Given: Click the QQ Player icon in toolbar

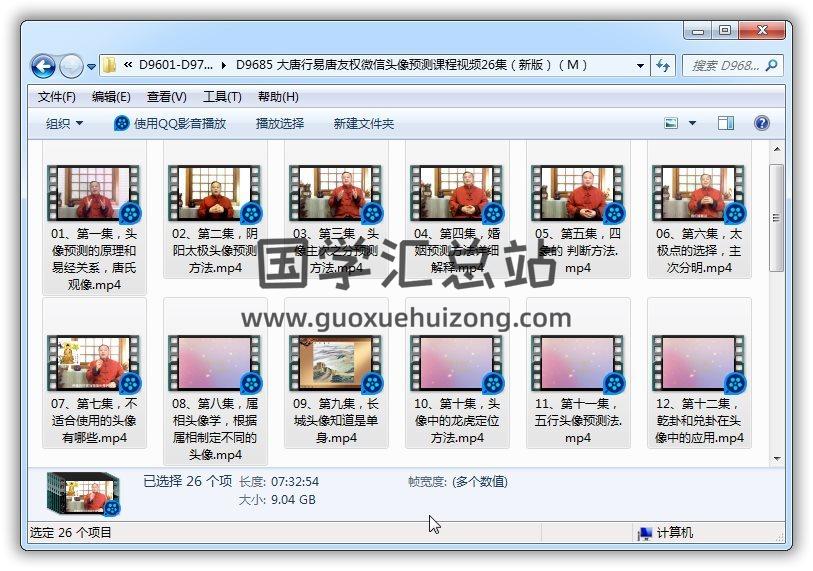Looking at the screenshot, I should tap(122, 123).
